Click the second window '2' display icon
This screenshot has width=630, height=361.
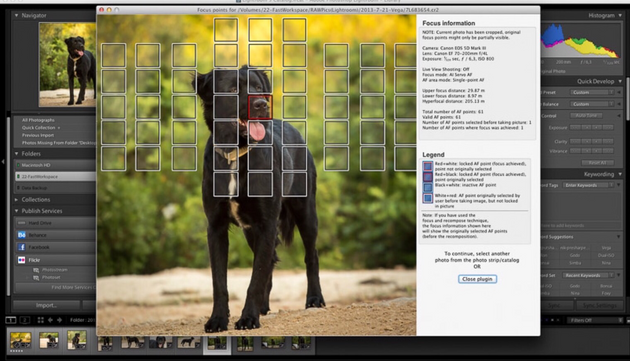point(25,320)
